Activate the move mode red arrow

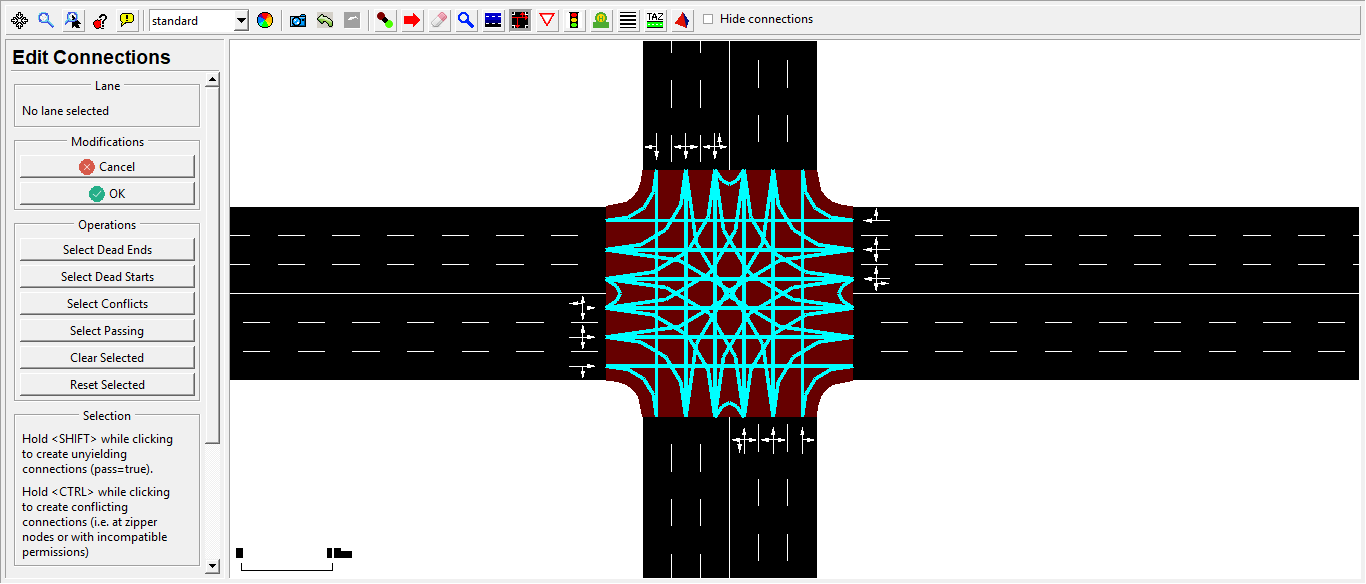coord(412,20)
